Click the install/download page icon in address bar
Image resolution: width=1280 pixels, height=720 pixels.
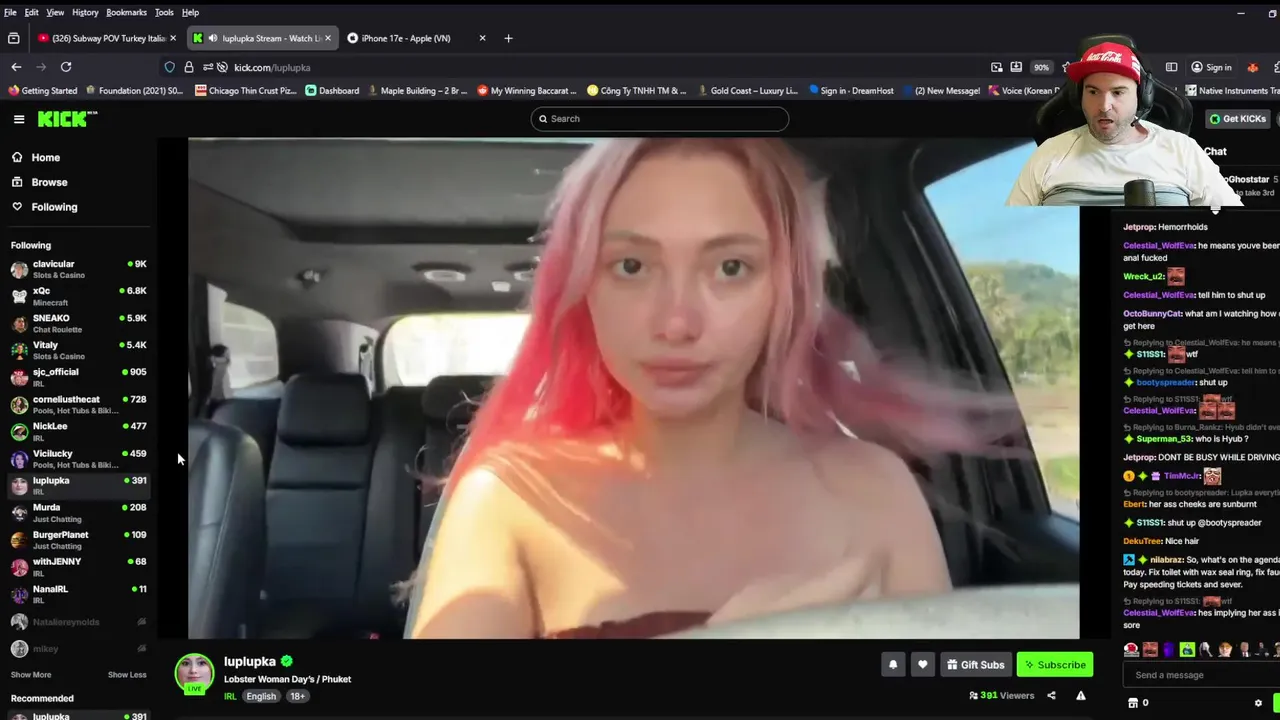1016,67
